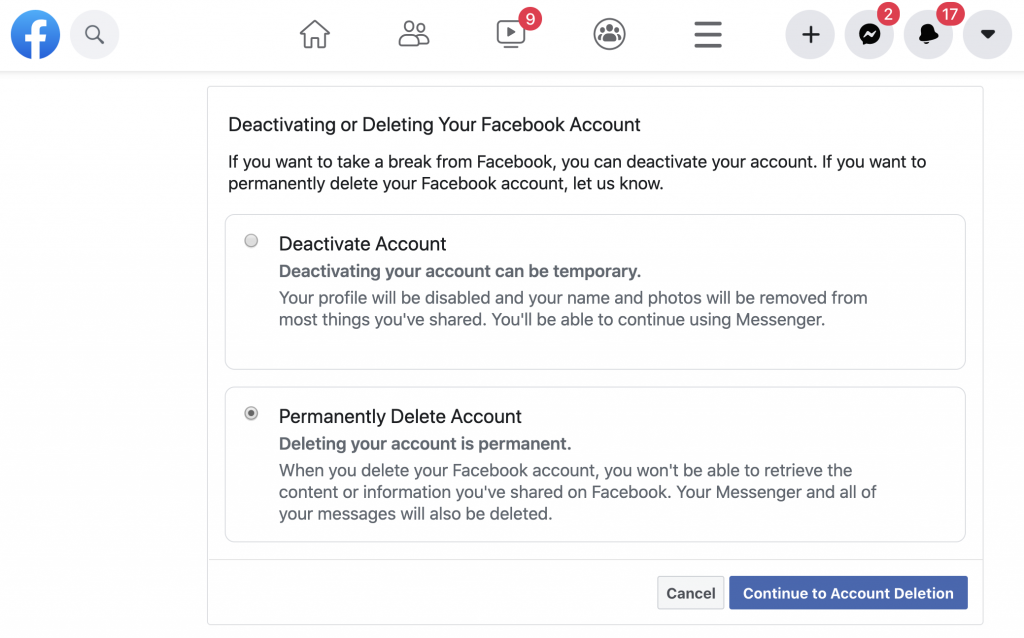Open the search magnifier button
This screenshot has width=1024, height=638.
(95, 35)
